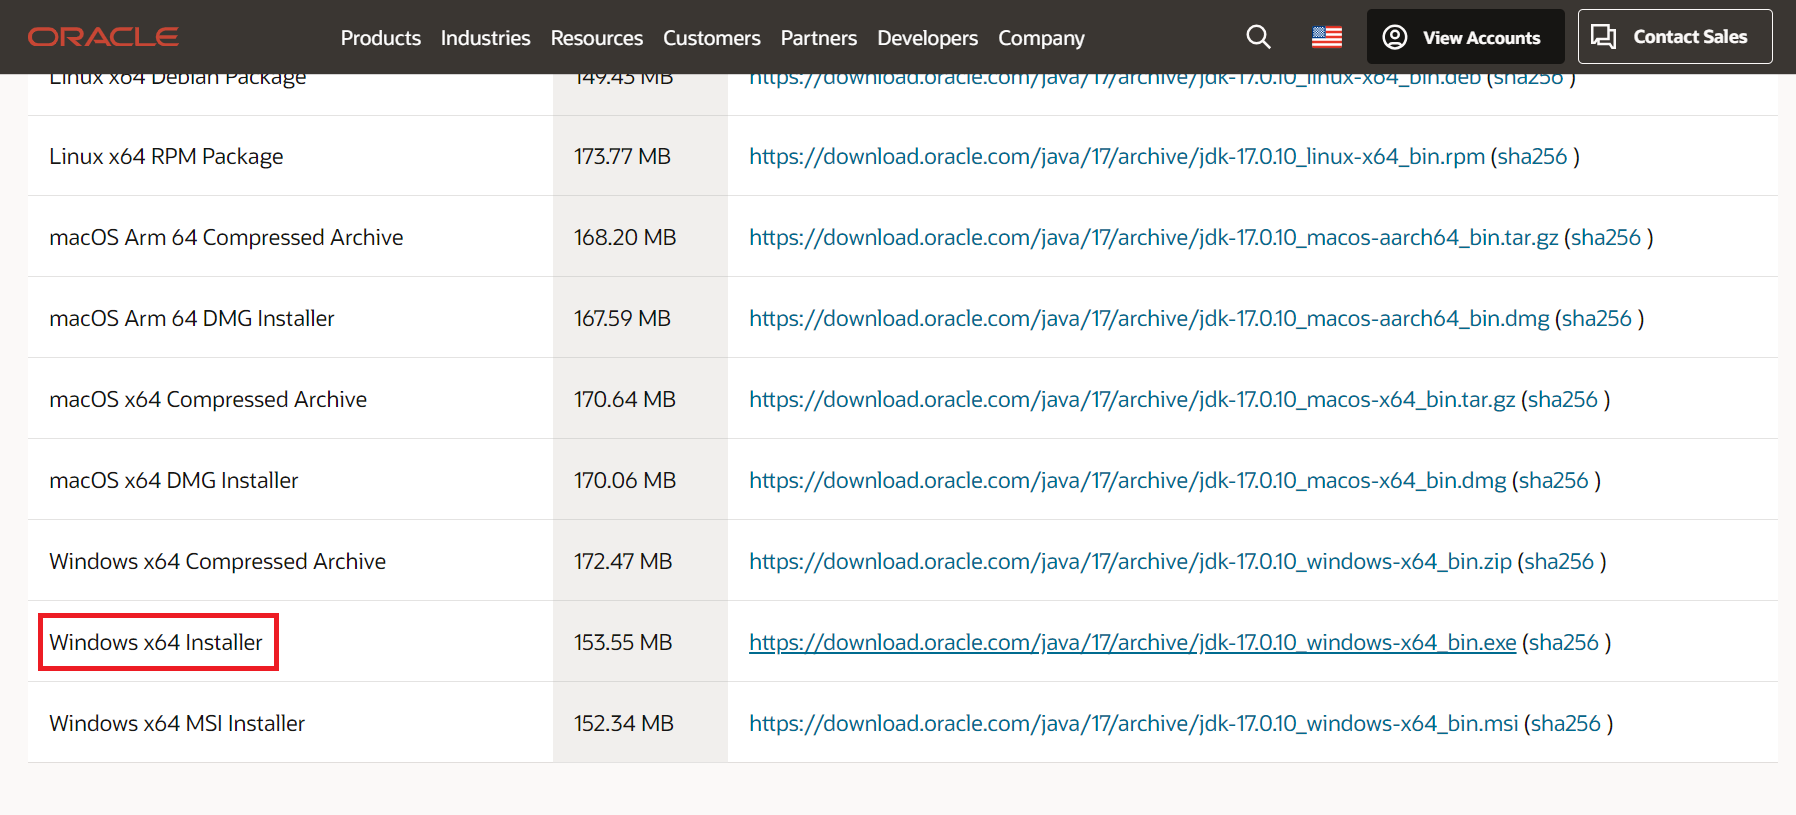Open the Customers menu
Image resolution: width=1796 pixels, height=815 pixels.
tap(712, 38)
